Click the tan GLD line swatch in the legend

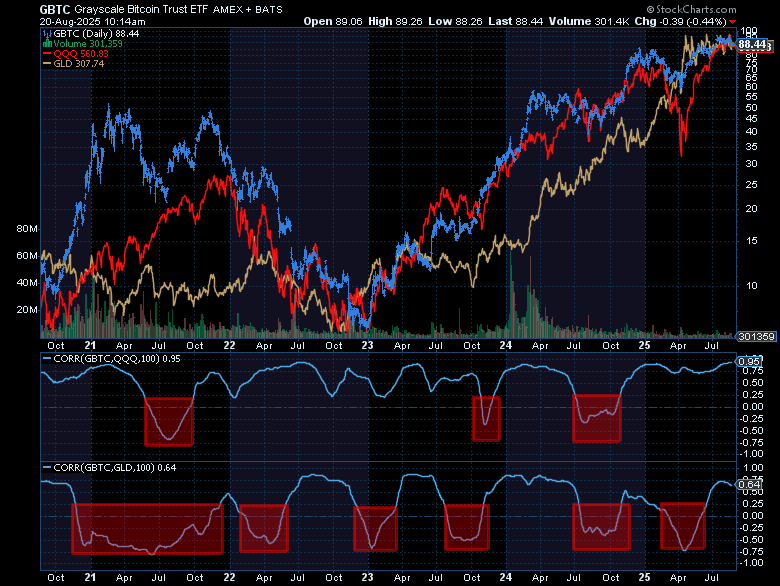47,64
